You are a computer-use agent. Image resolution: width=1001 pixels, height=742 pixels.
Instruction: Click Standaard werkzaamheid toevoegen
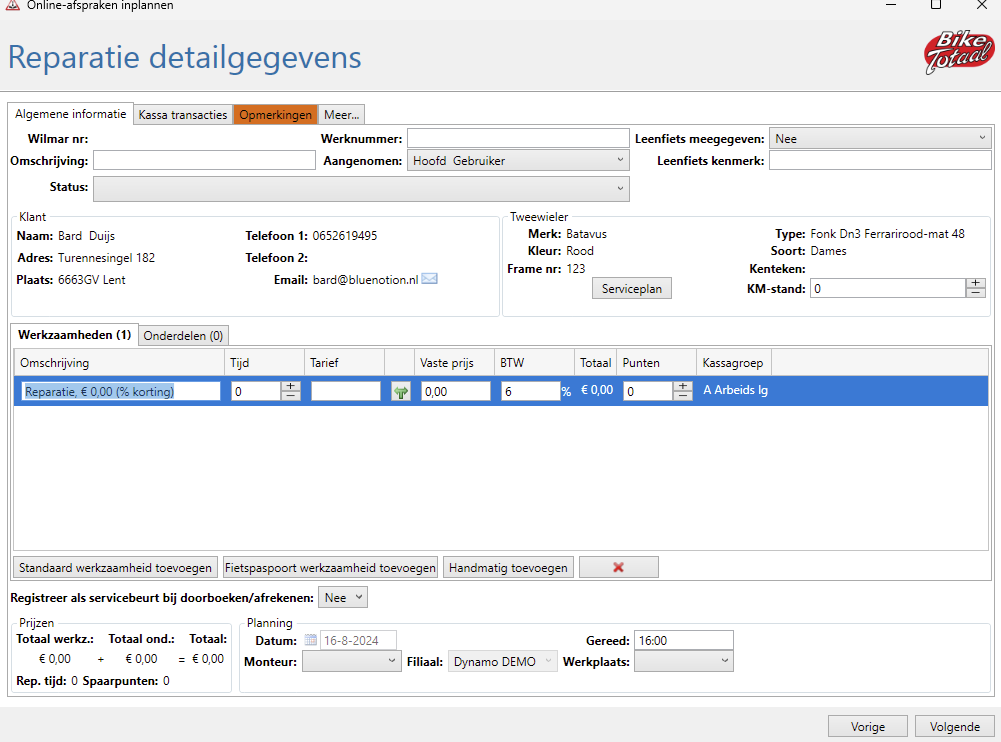pyautogui.click(x=115, y=567)
